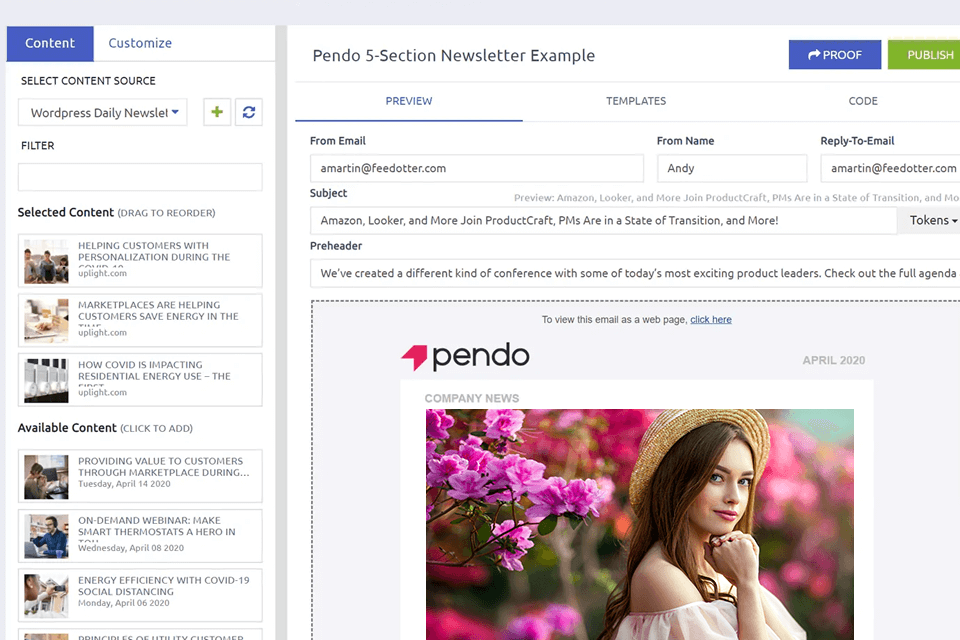This screenshot has height=640, width=960.
Task: Open the TEMPLATES tab
Action: tap(636, 101)
